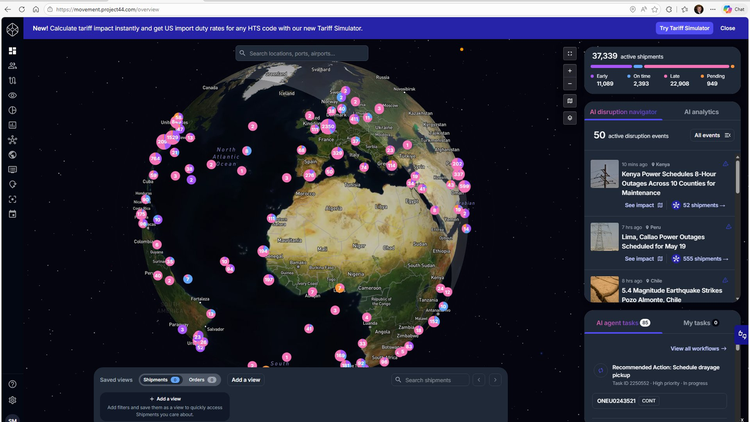
Task: Open the pie chart analytics sidebar icon
Action: point(12,110)
